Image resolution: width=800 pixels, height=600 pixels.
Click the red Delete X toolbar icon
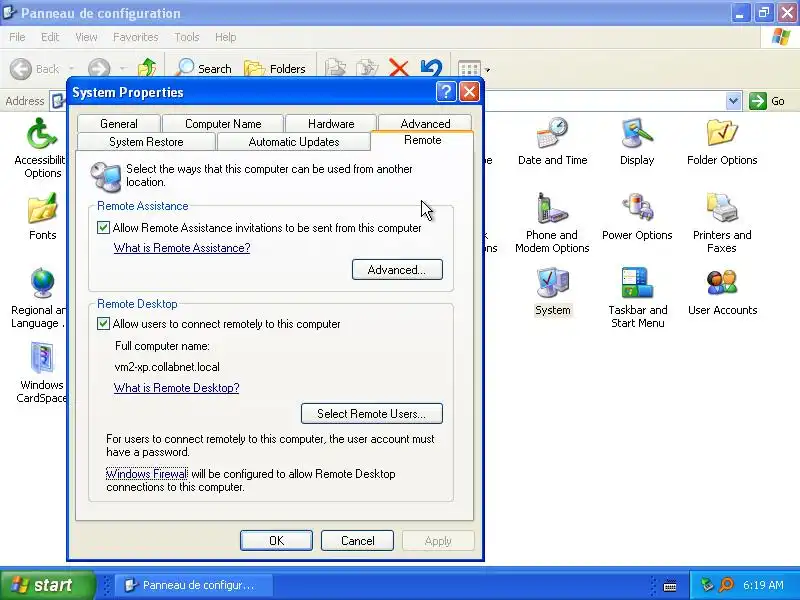coord(398,68)
